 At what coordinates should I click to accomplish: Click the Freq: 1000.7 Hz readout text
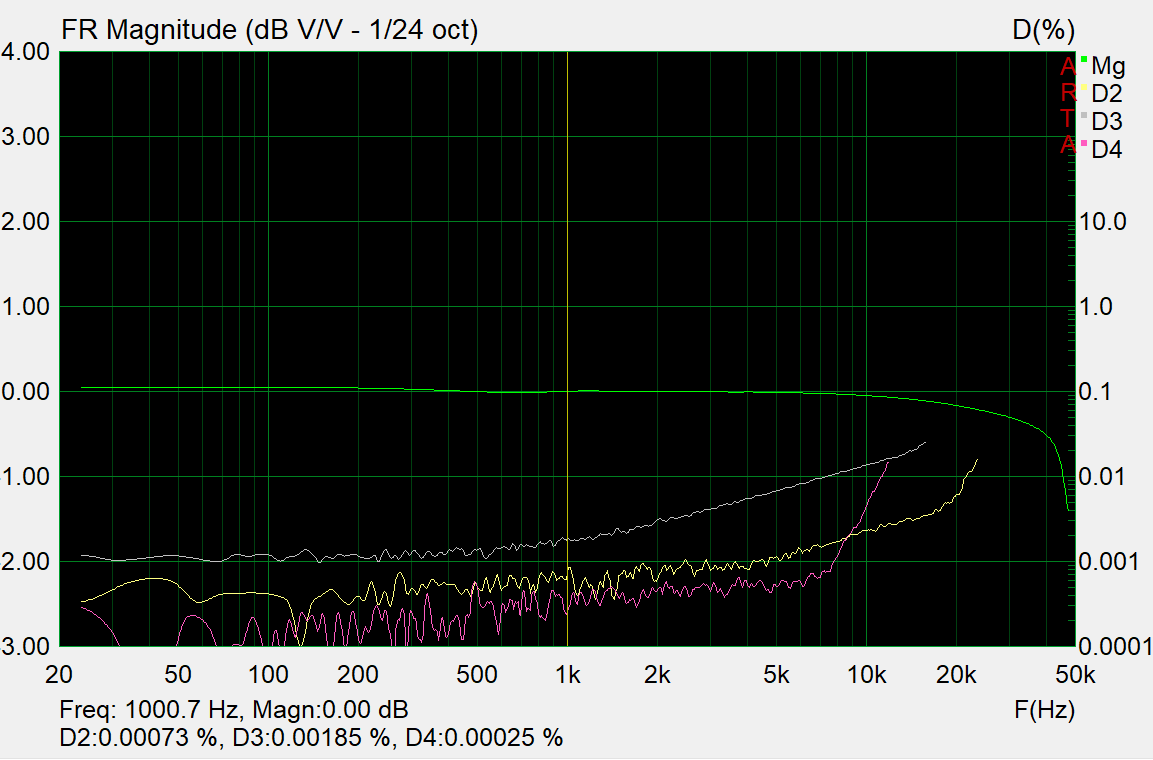[149, 710]
